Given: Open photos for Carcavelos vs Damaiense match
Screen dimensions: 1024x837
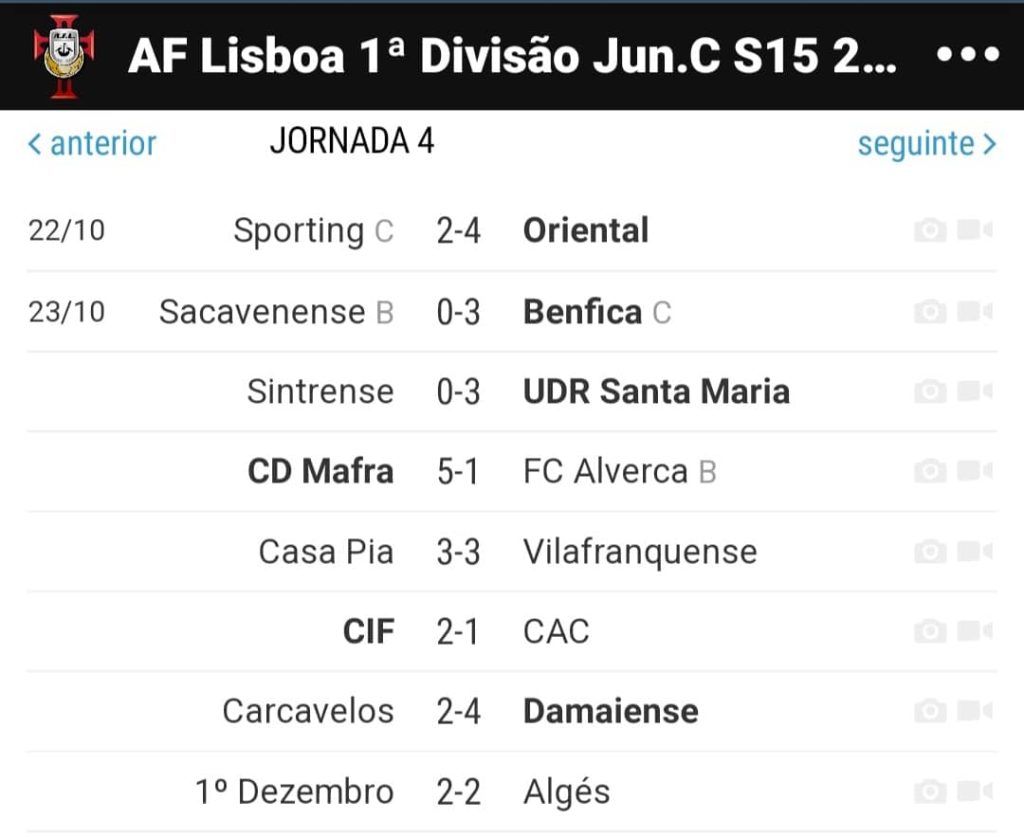Looking at the screenshot, I should [x=931, y=711].
